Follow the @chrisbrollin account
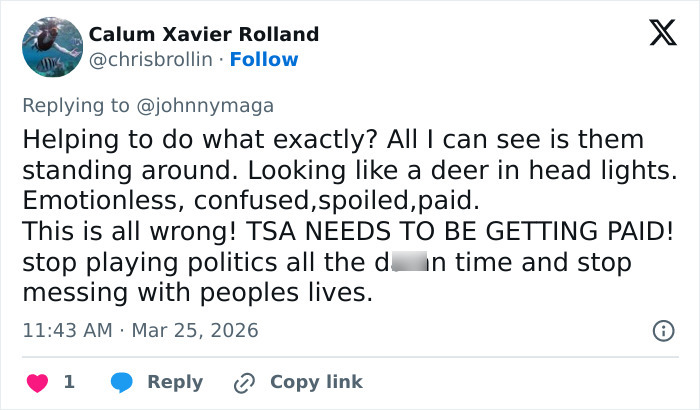The height and width of the screenshot is (410, 700). pyautogui.click(x=264, y=59)
